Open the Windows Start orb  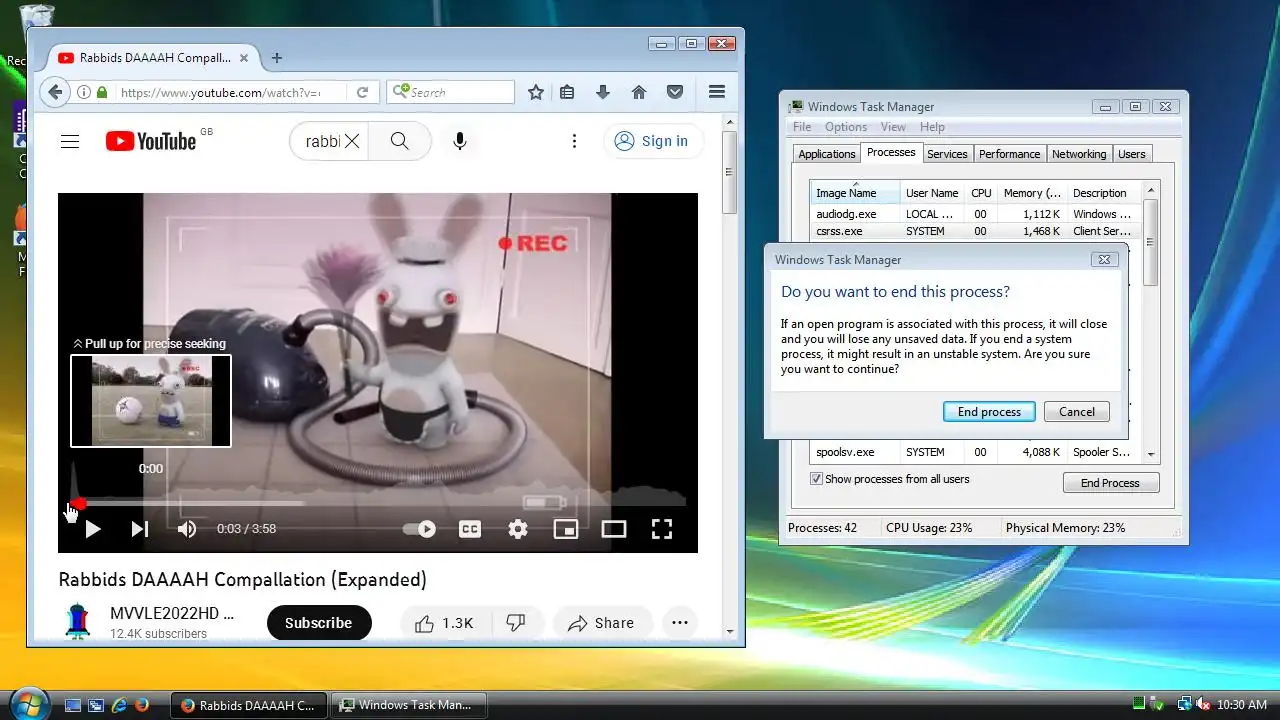coord(28,703)
